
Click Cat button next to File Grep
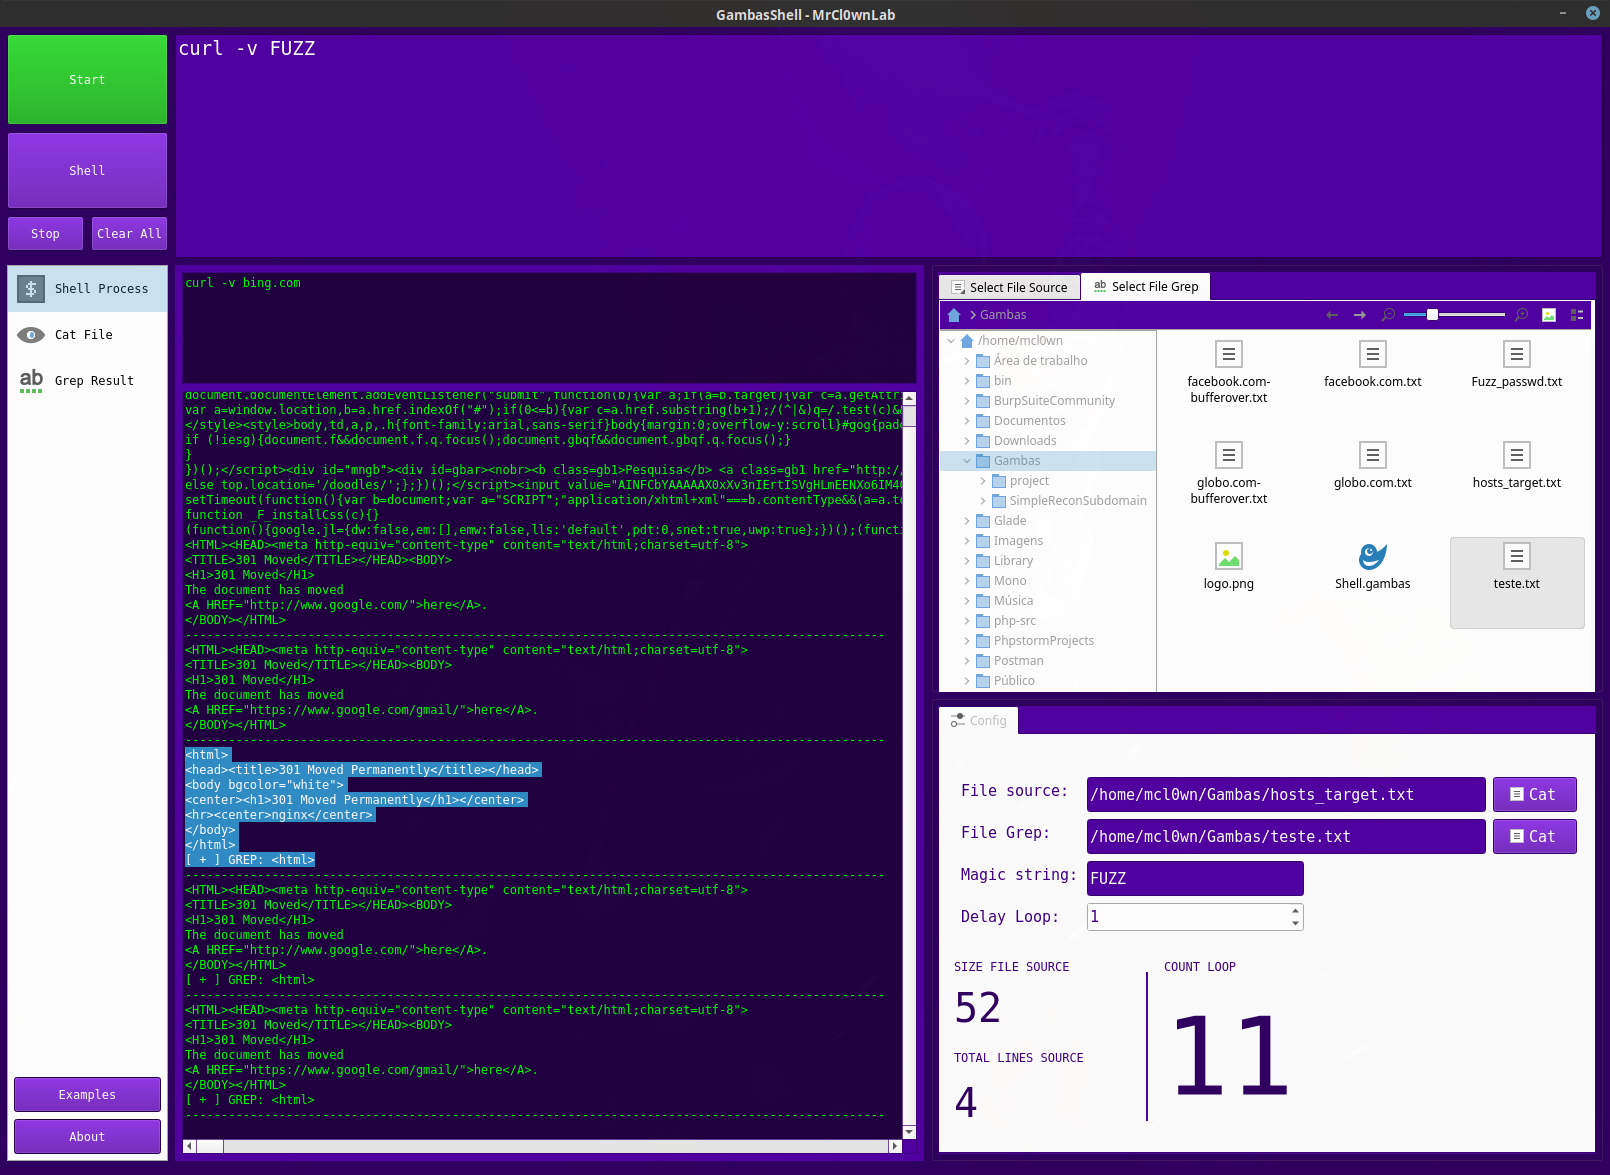[x=1534, y=837]
